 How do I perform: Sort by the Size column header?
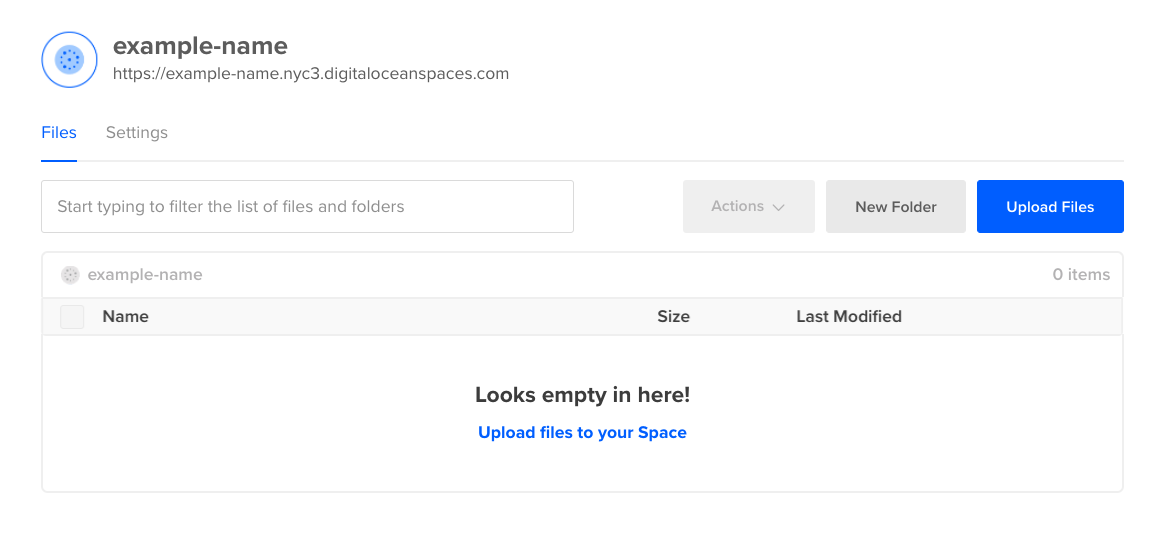tap(674, 317)
